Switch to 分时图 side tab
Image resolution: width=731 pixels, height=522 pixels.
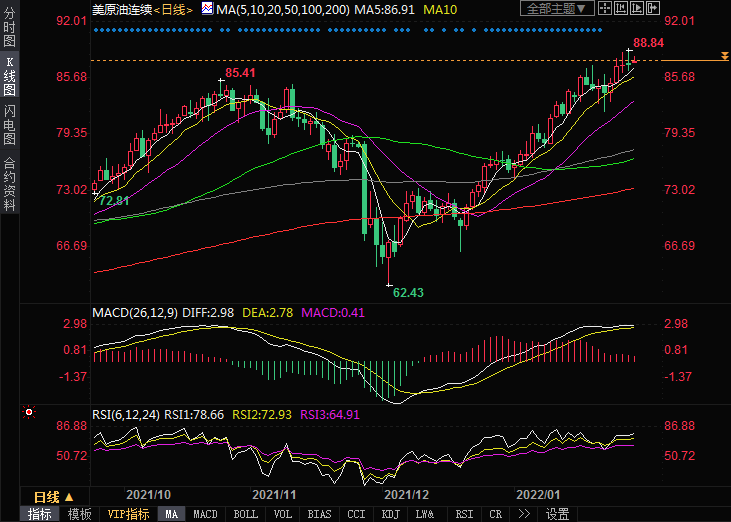pyautogui.click(x=10, y=32)
